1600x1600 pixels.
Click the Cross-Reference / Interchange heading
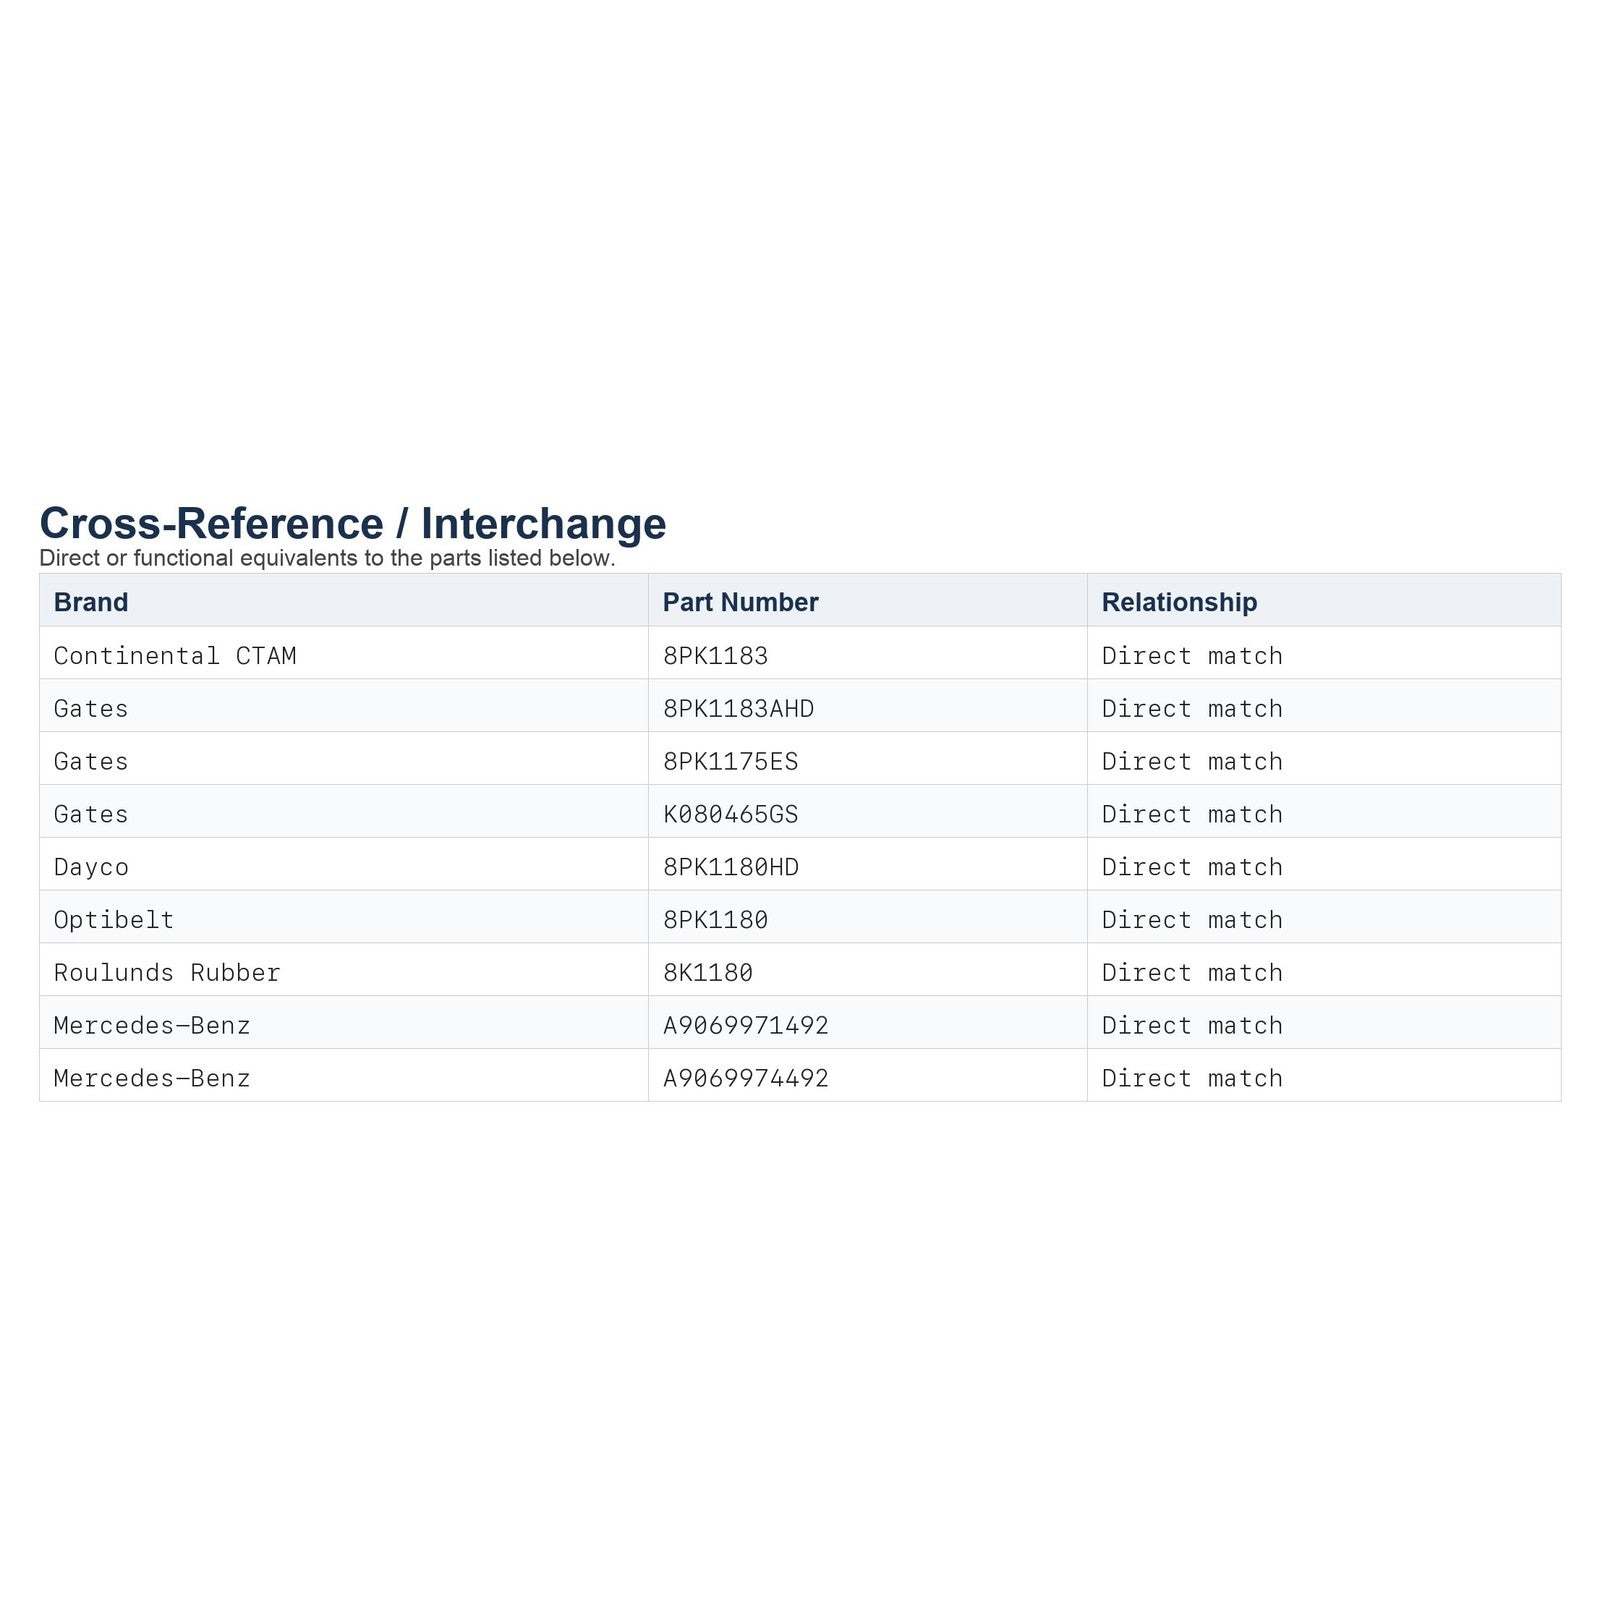pos(353,524)
